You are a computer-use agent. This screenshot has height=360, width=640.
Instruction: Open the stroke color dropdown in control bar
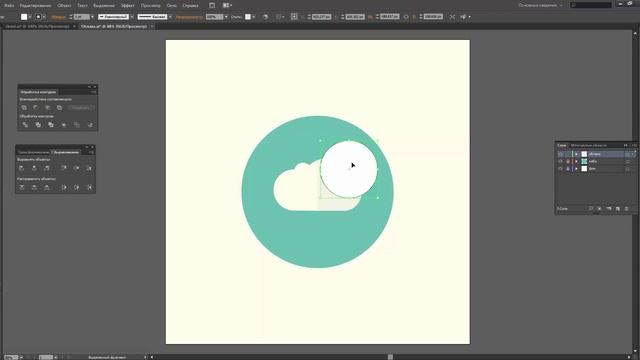(x=44, y=17)
